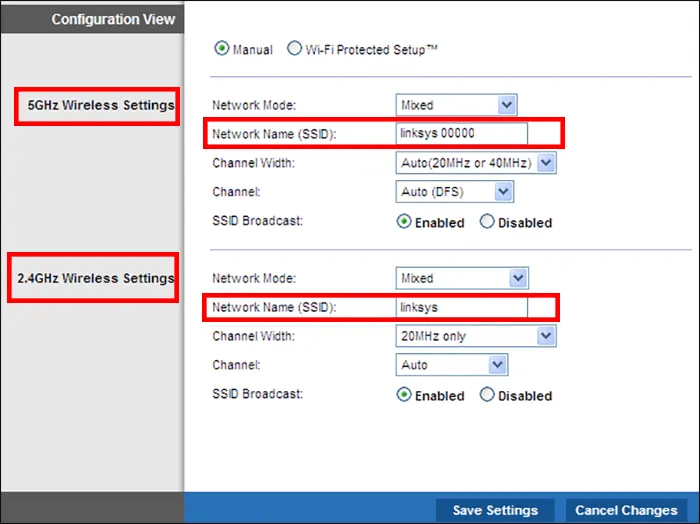Click the 2.4GHz SSID Broadcast label
Viewport: 700px width, 524px height.
point(258,394)
